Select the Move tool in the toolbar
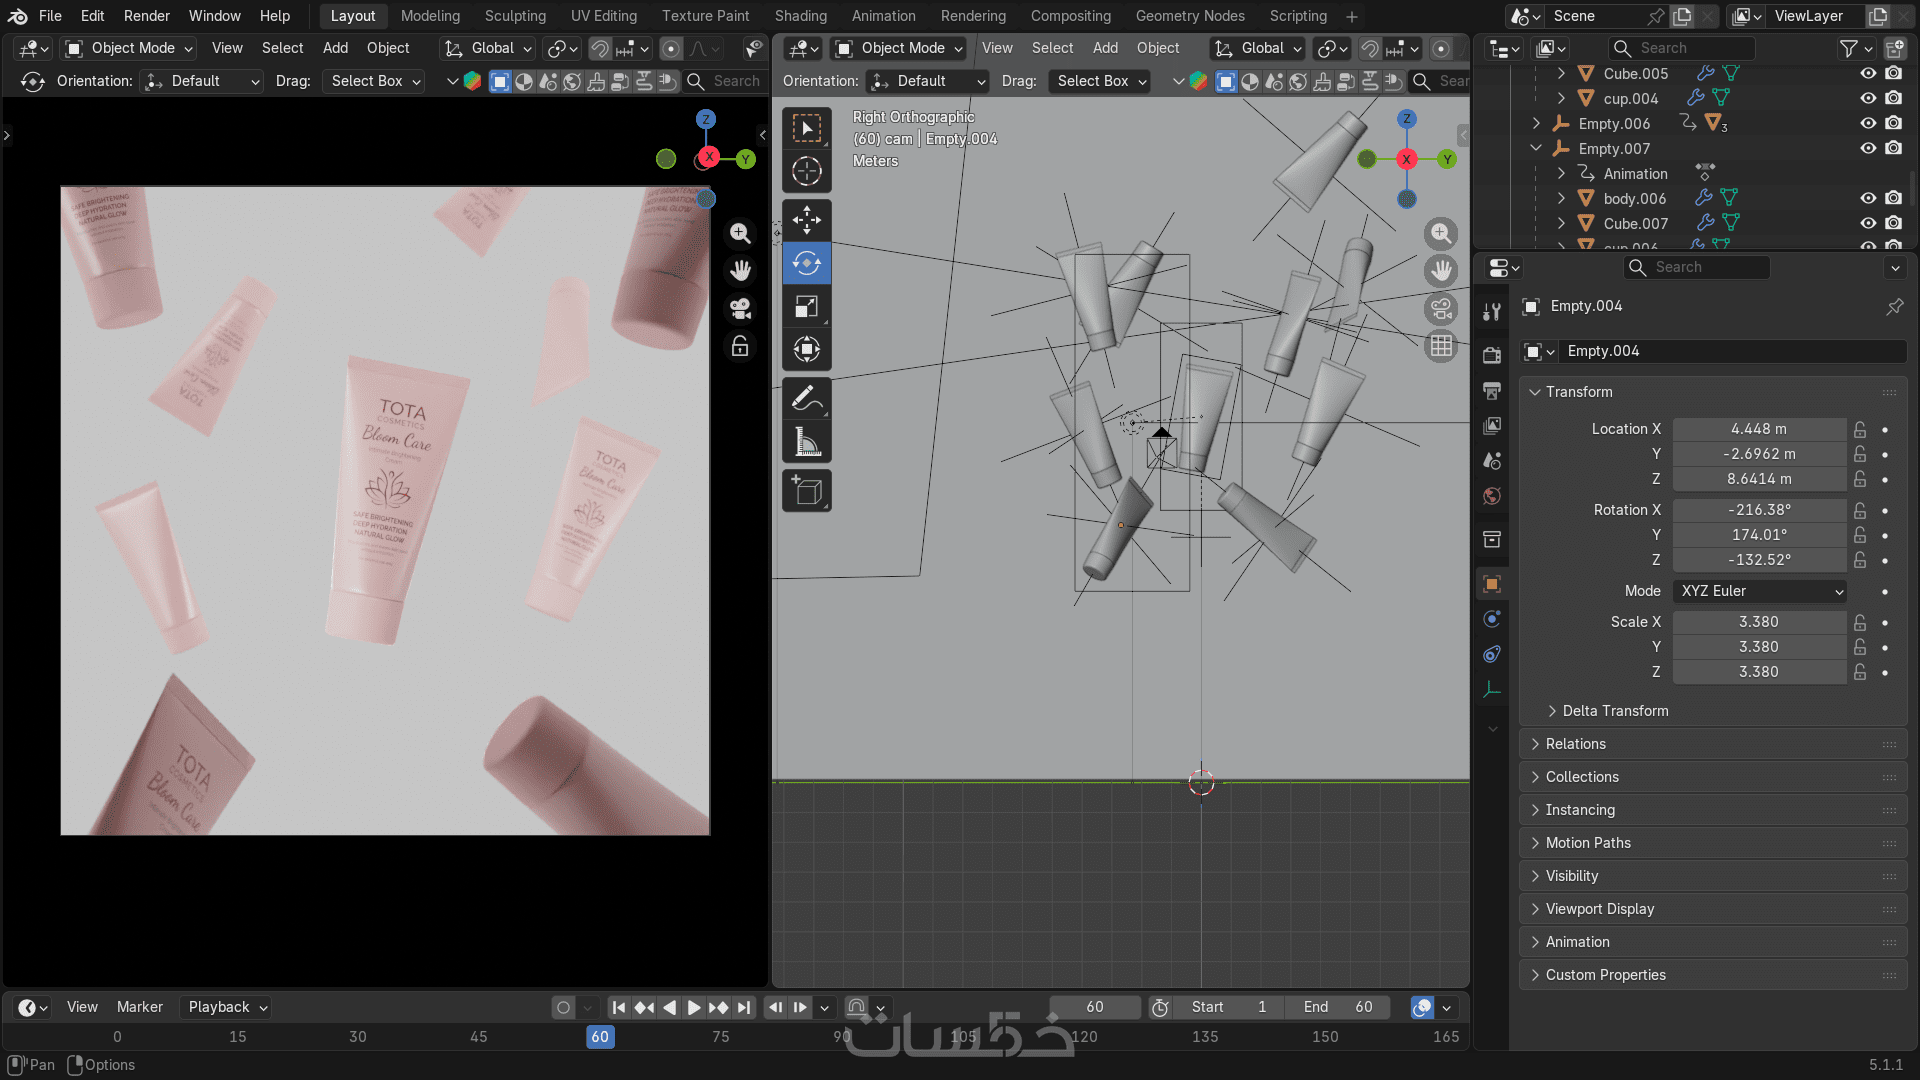Viewport: 1920px width, 1080px height. point(807,220)
